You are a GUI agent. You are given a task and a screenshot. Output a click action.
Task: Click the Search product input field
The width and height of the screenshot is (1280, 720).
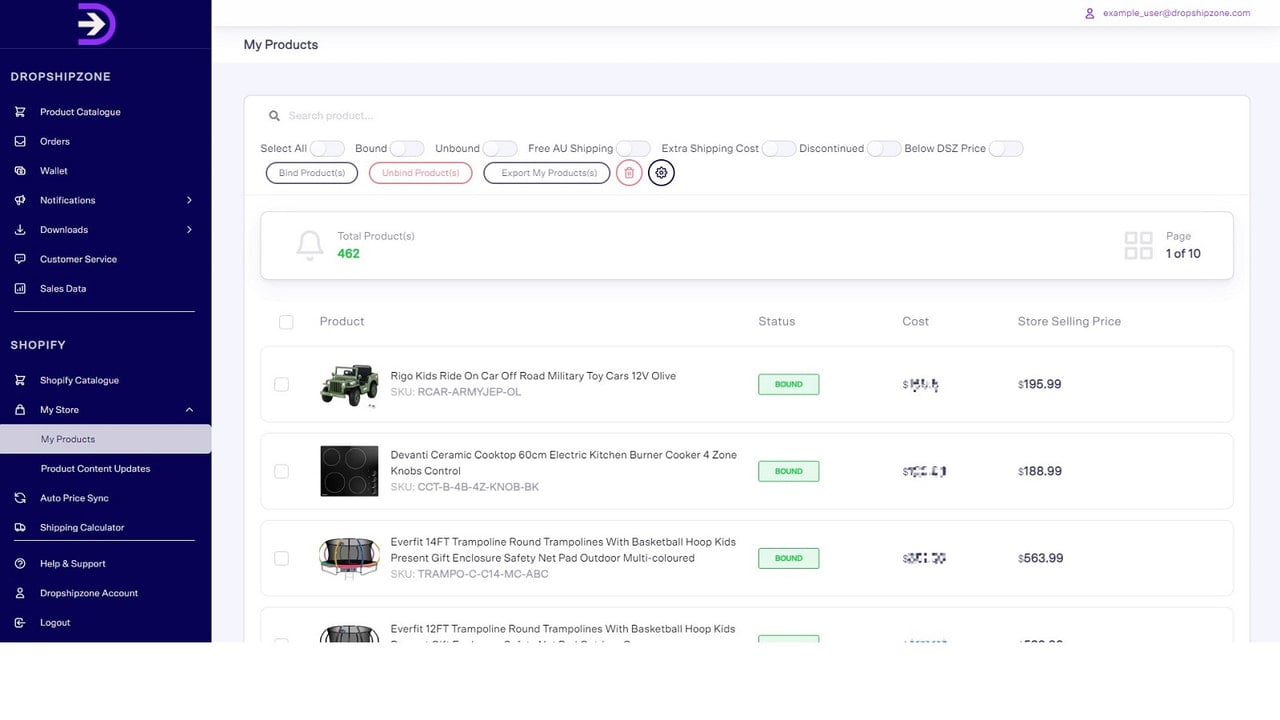760,116
